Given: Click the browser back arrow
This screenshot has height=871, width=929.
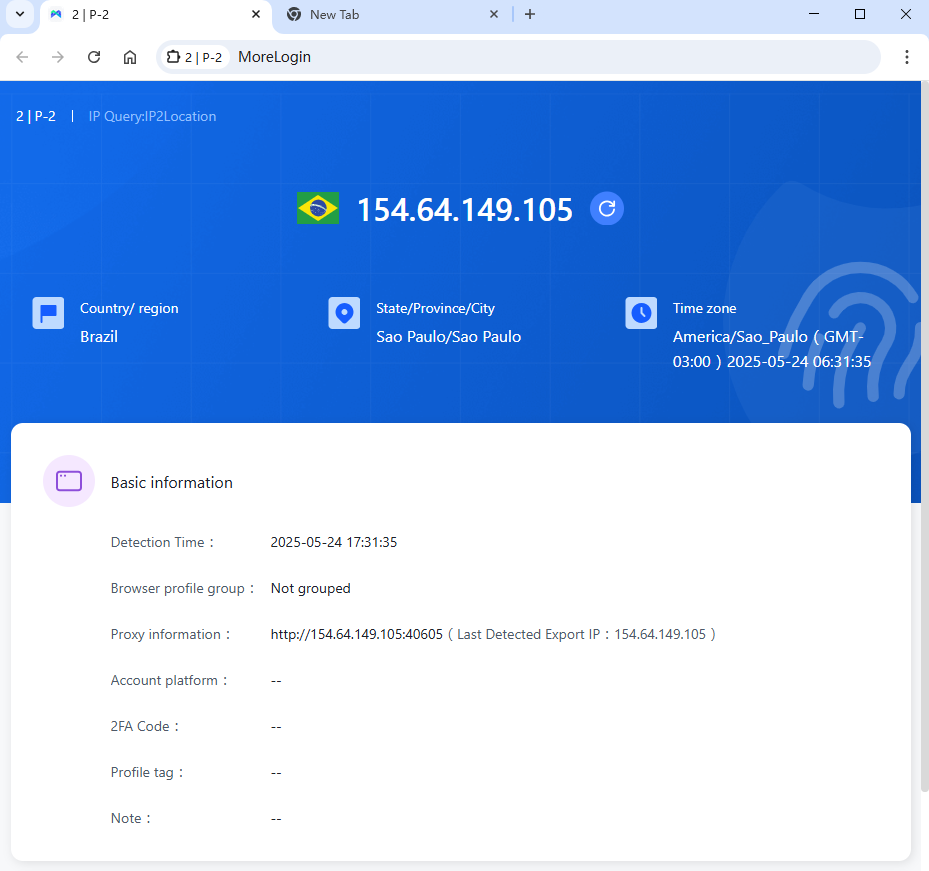Looking at the screenshot, I should 22,57.
